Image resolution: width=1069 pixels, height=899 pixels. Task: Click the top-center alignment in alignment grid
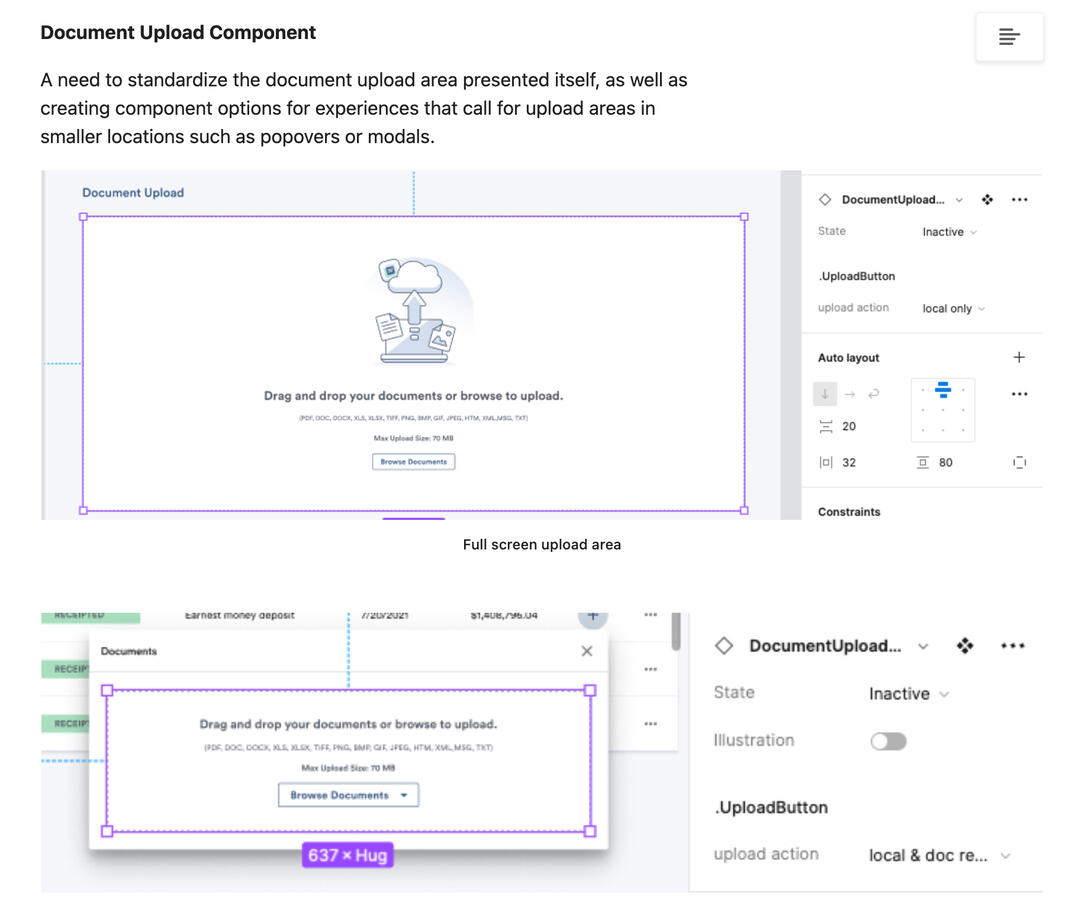(942, 390)
